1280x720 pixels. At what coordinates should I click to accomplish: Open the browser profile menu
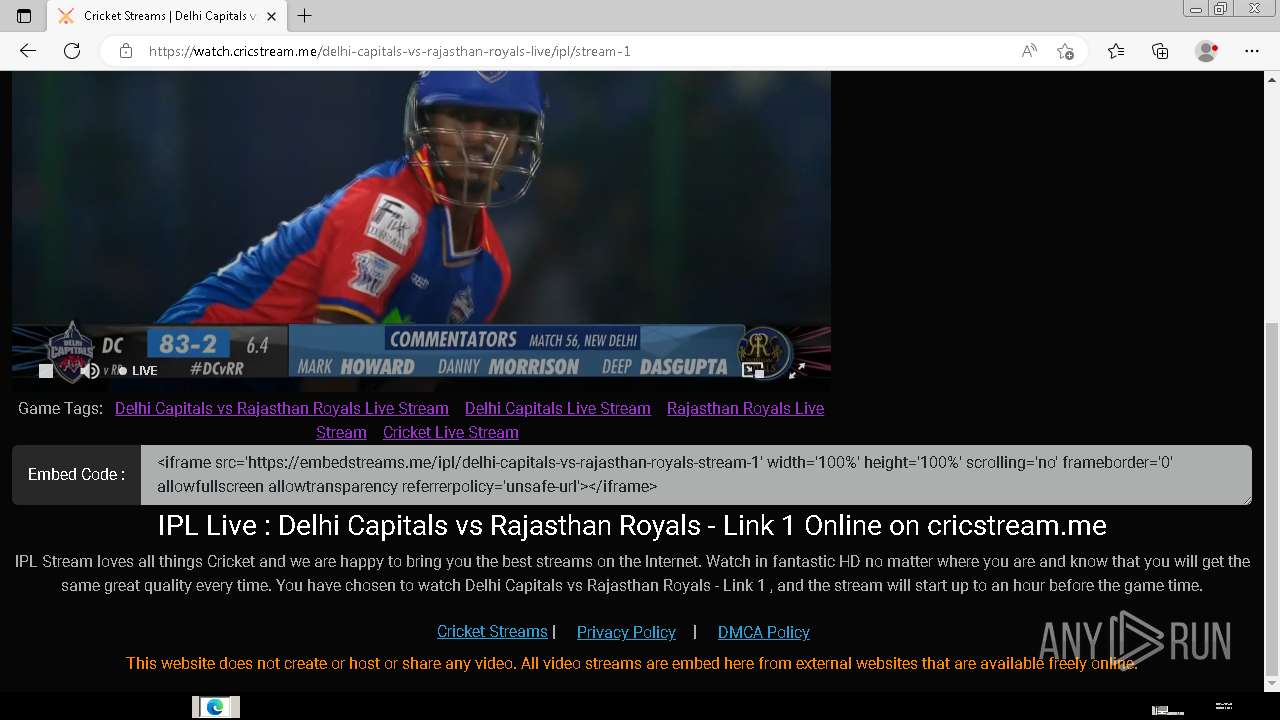click(1207, 51)
